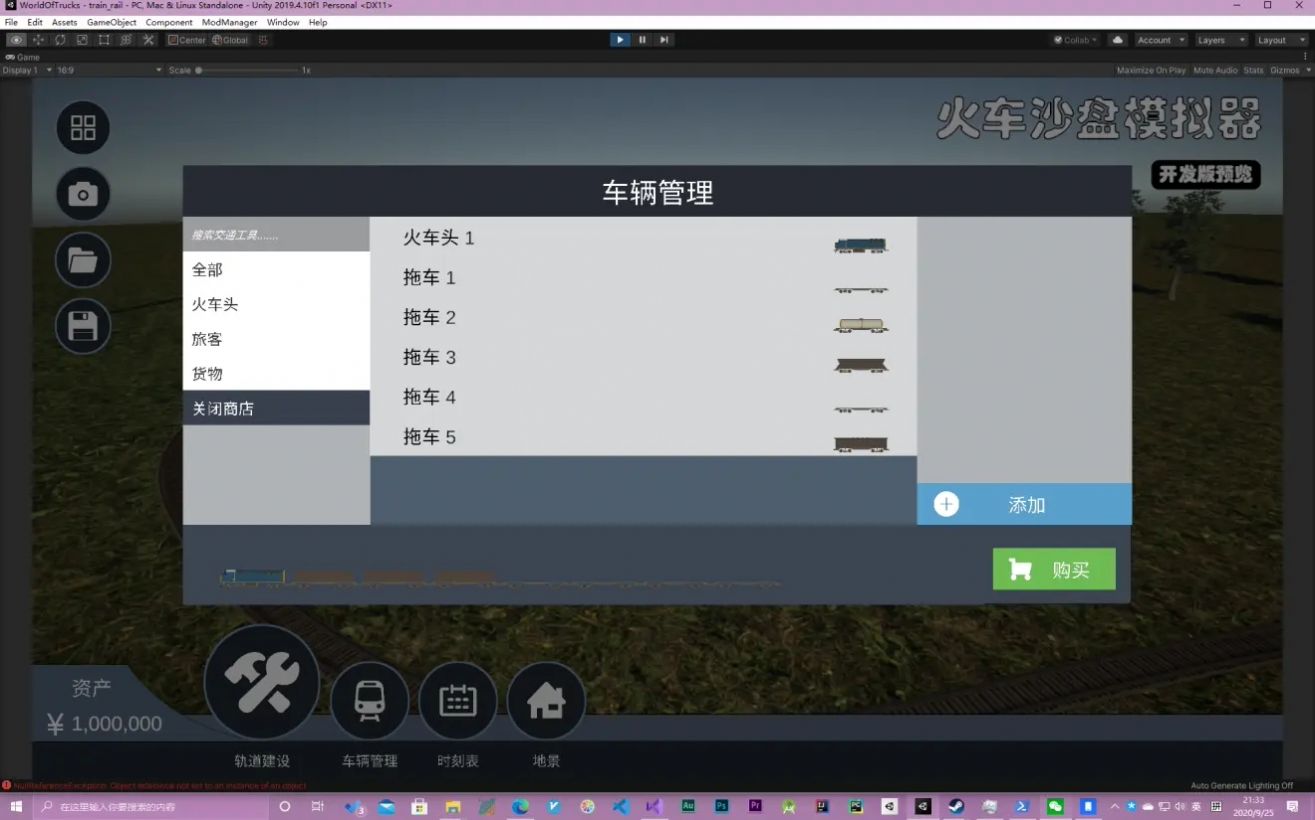Toggle Global coordinate mode in toolbar
The width and height of the screenshot is (1315, 820).
(x=231, y=40)
